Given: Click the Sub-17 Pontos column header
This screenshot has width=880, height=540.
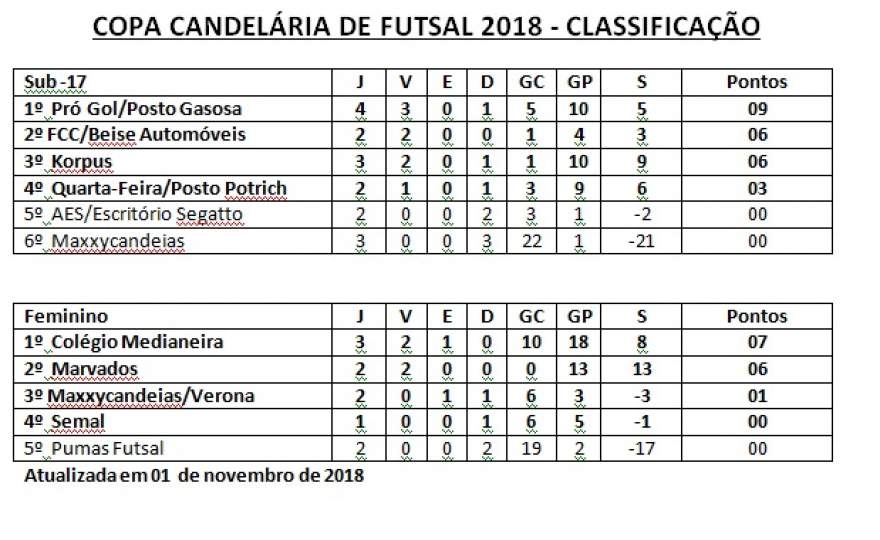Looking at the screenshot, I should pos(757,83).
